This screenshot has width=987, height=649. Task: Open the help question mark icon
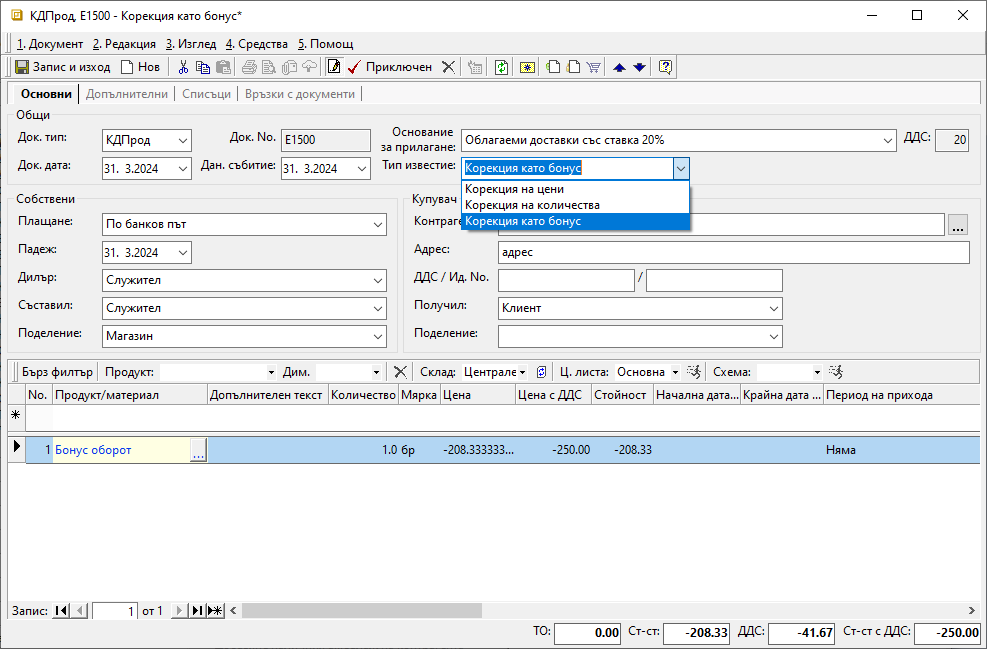[x=665, y=67]
